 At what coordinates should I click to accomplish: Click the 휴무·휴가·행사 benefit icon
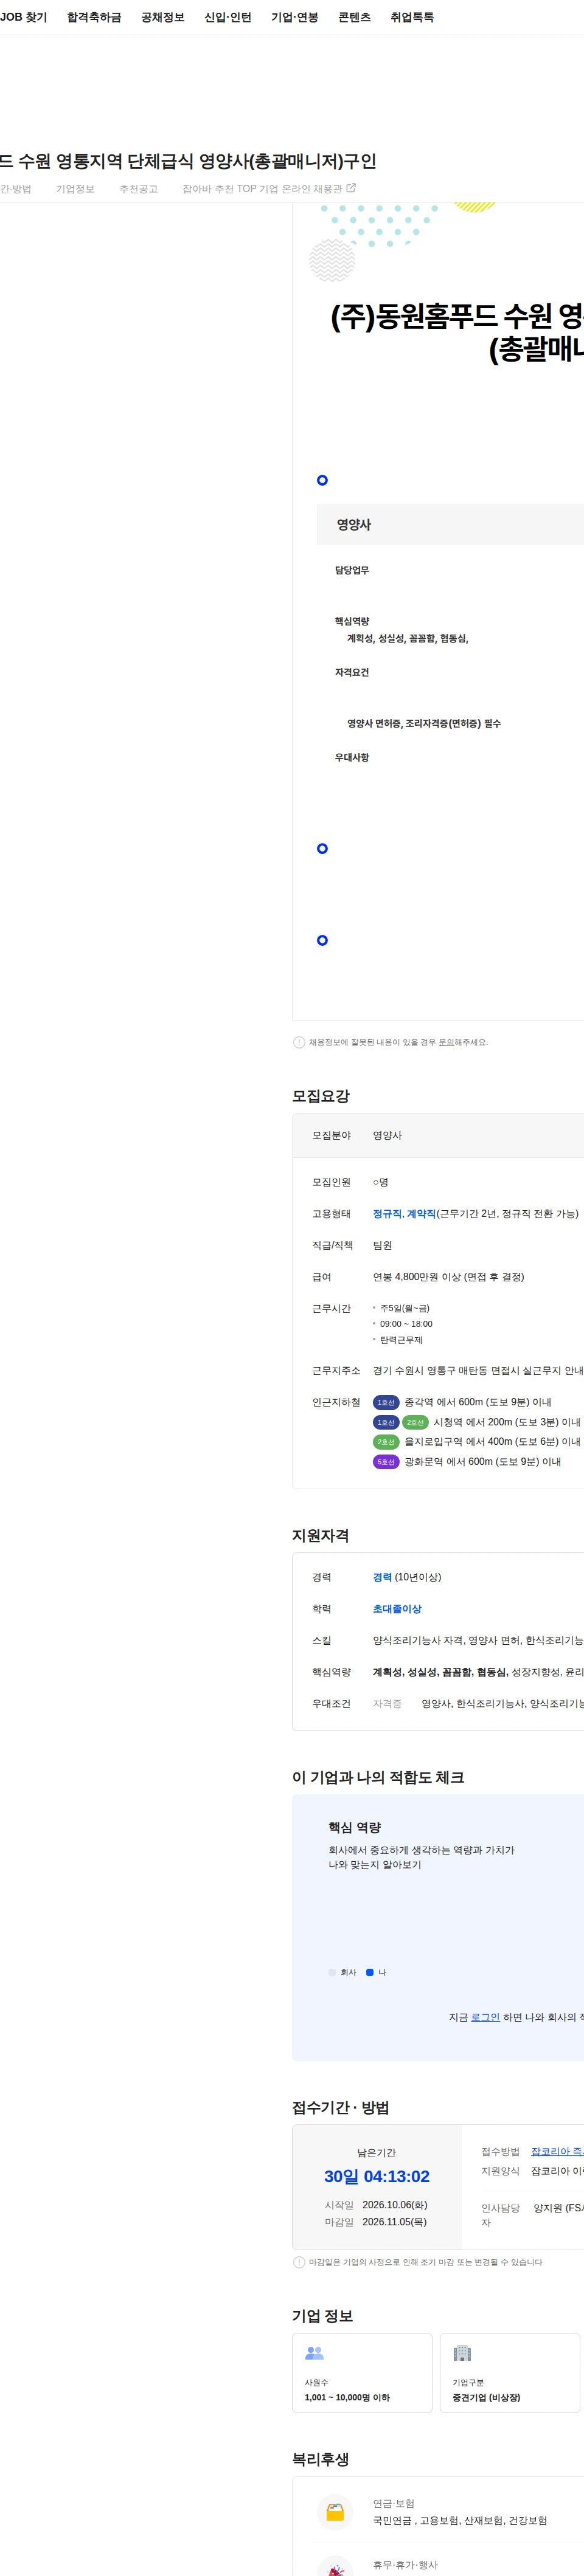click(x=335, y=2566)
